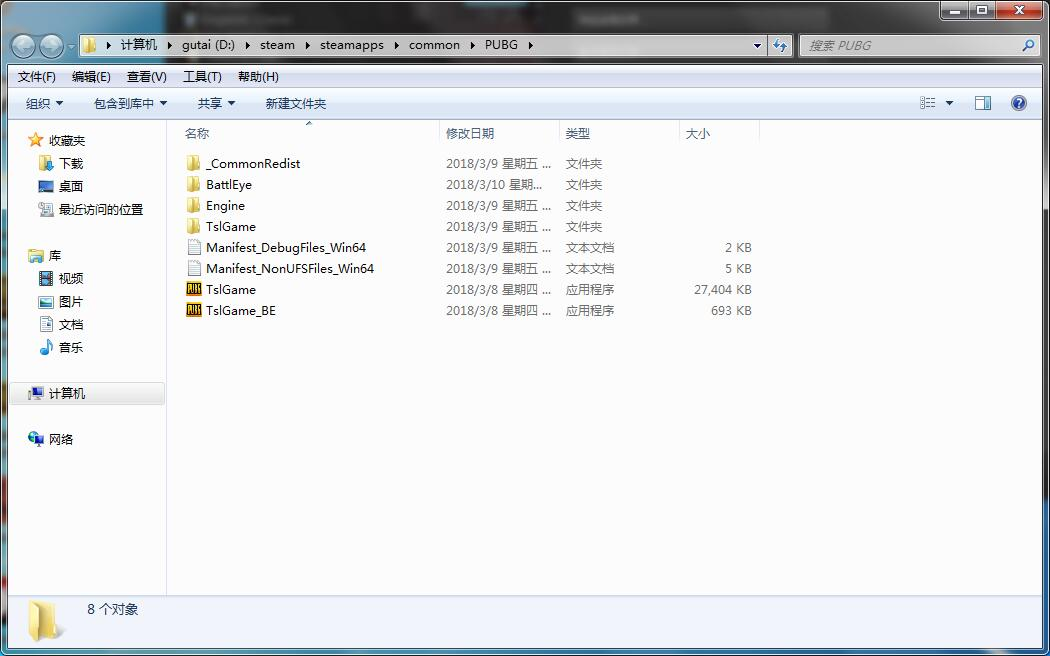1050x656 pixels.
Task: Open the 查看(V) menu
Action: point(147,77)
